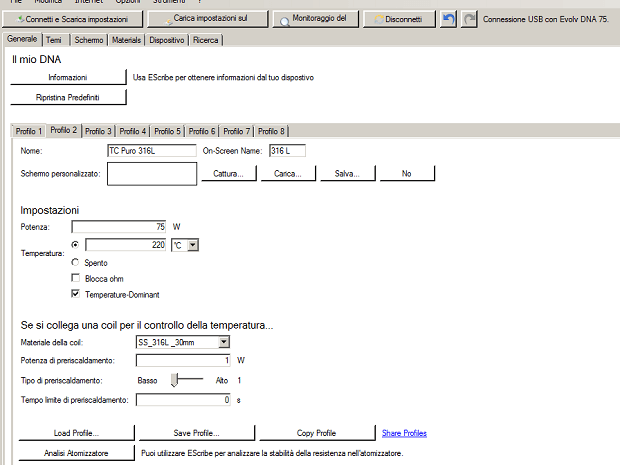
Task: Open the Profilo 6 tab
Action: point(202,131)
